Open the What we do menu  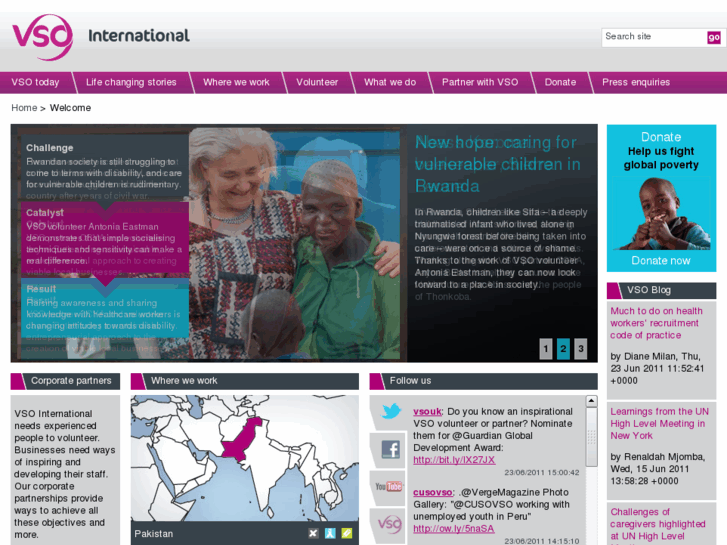click(390, 83)
